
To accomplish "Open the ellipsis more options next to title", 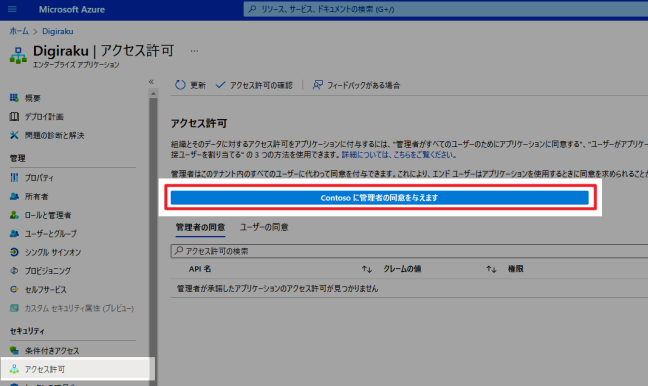I will [194, 51].
